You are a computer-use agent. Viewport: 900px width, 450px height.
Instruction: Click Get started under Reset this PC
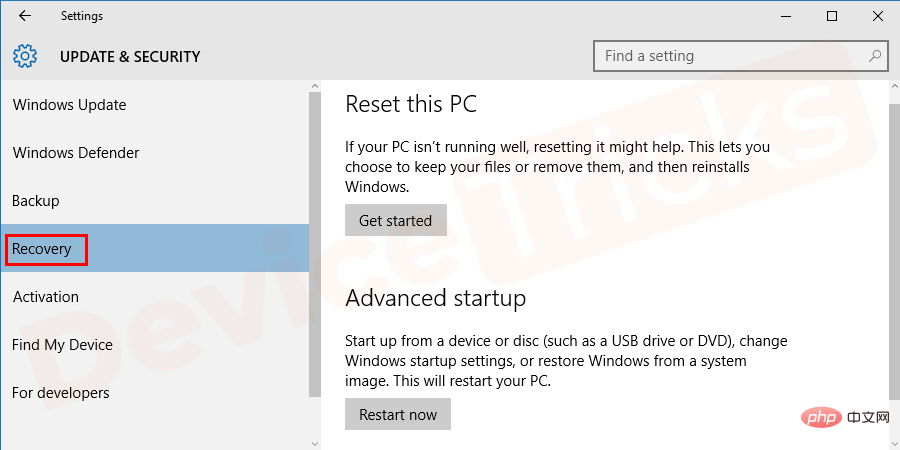click(x=395, y=220)
